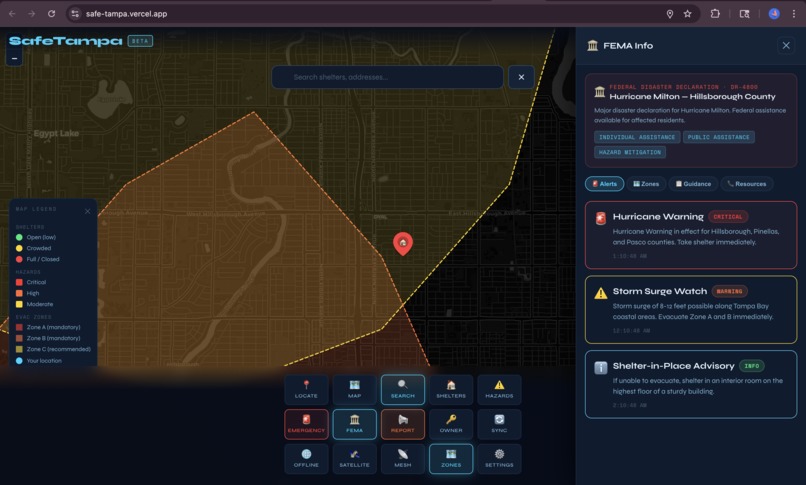Open the Map view button
The width and height of the screenshot is (806, 485).
tap(354, 389)
